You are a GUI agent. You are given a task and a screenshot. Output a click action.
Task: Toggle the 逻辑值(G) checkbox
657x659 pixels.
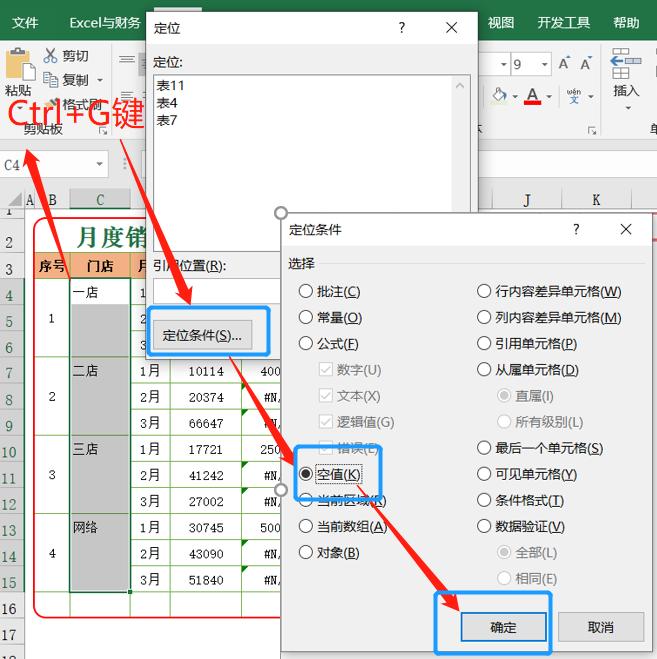click(x=326, y=422)
